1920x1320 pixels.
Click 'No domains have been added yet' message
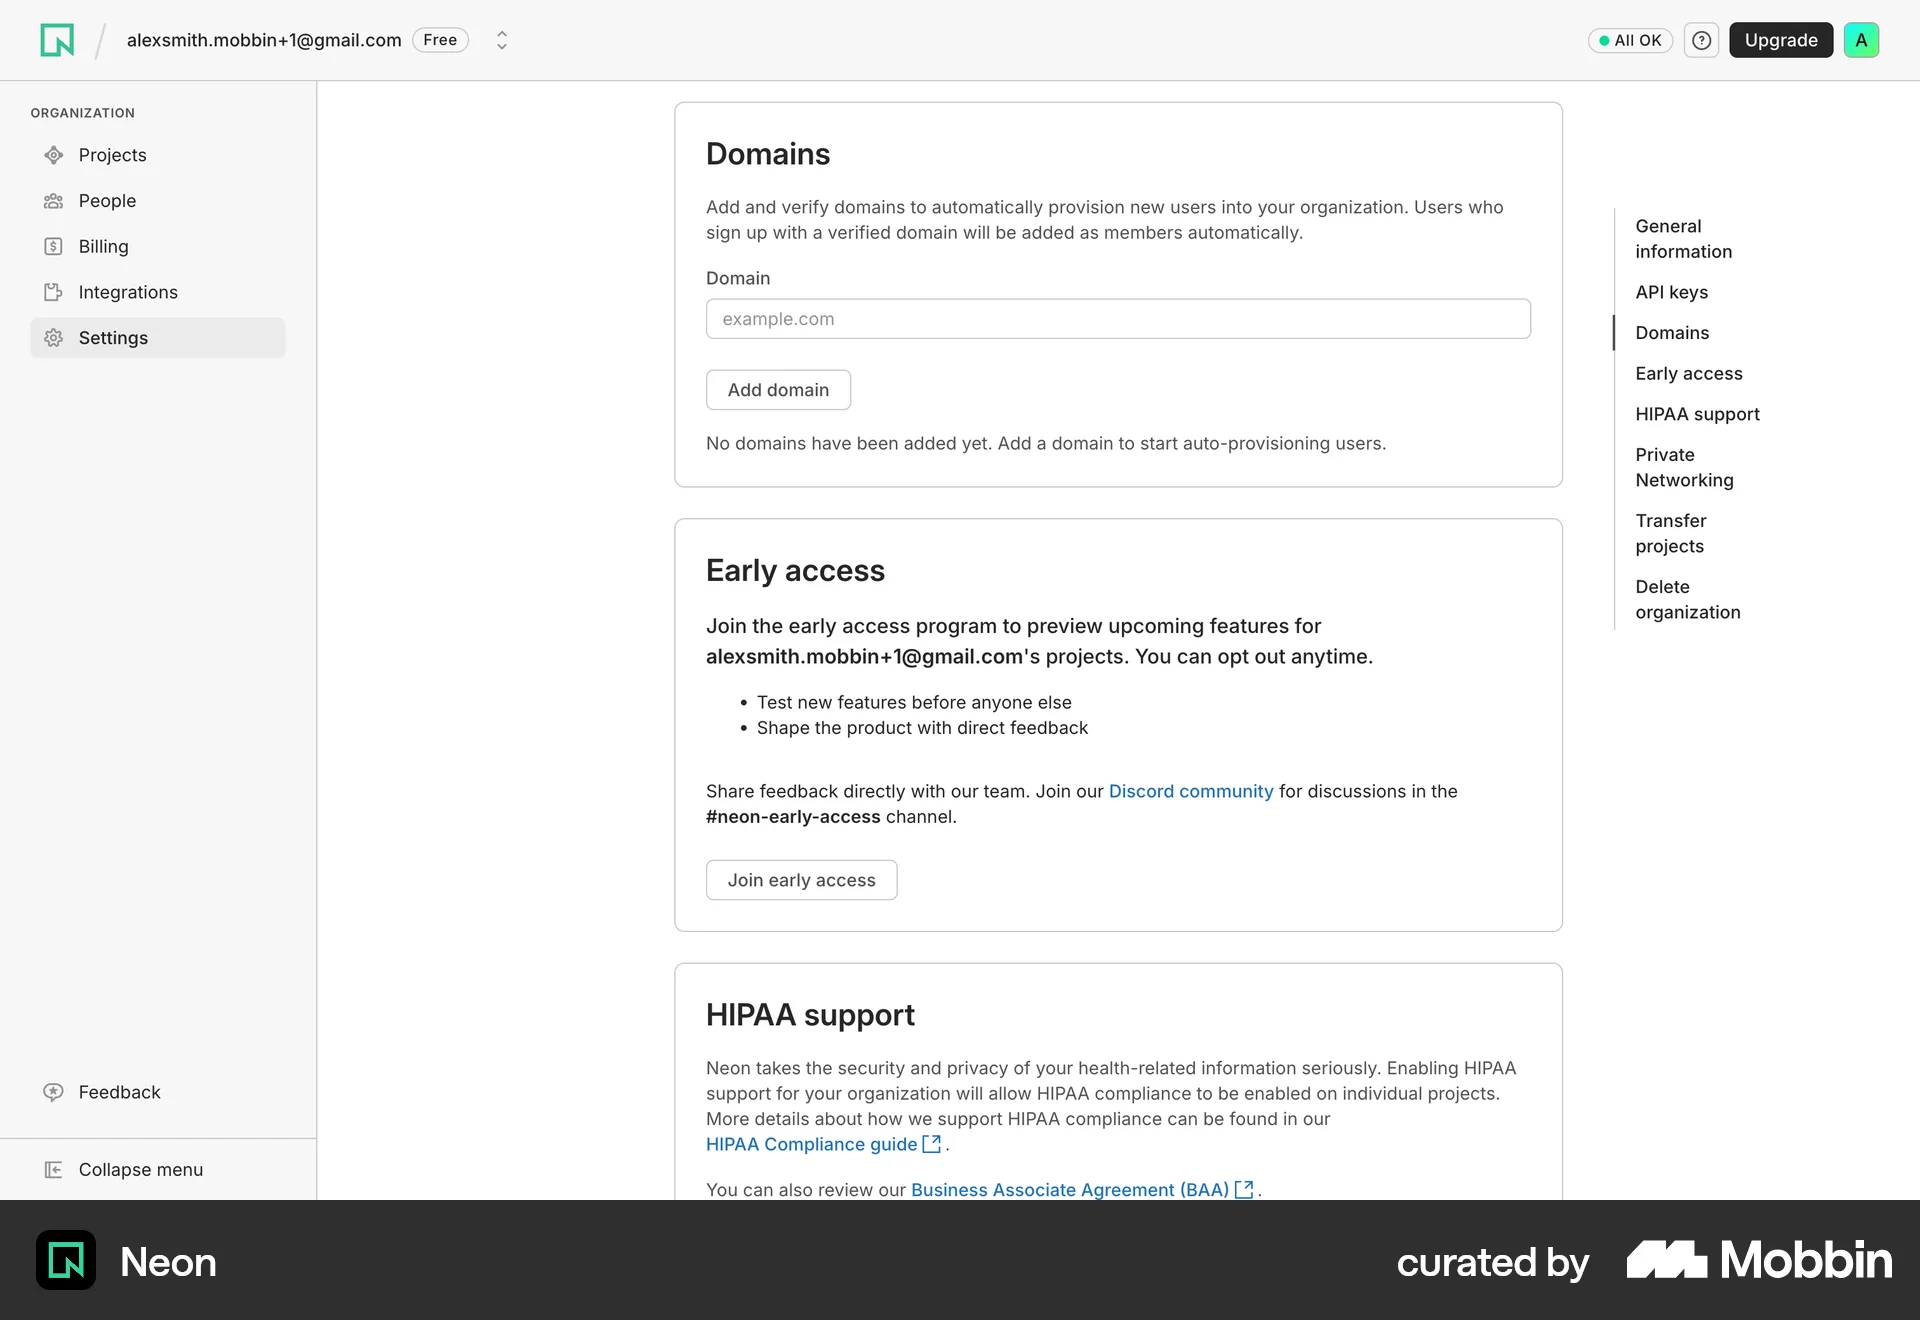tap(1045, 443)
